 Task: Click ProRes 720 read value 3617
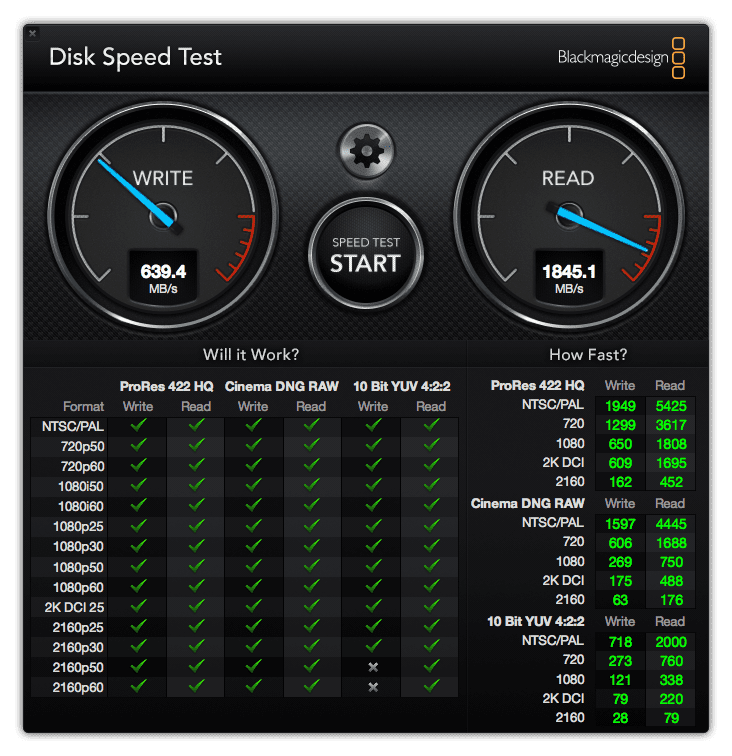(x=671, y=425)
